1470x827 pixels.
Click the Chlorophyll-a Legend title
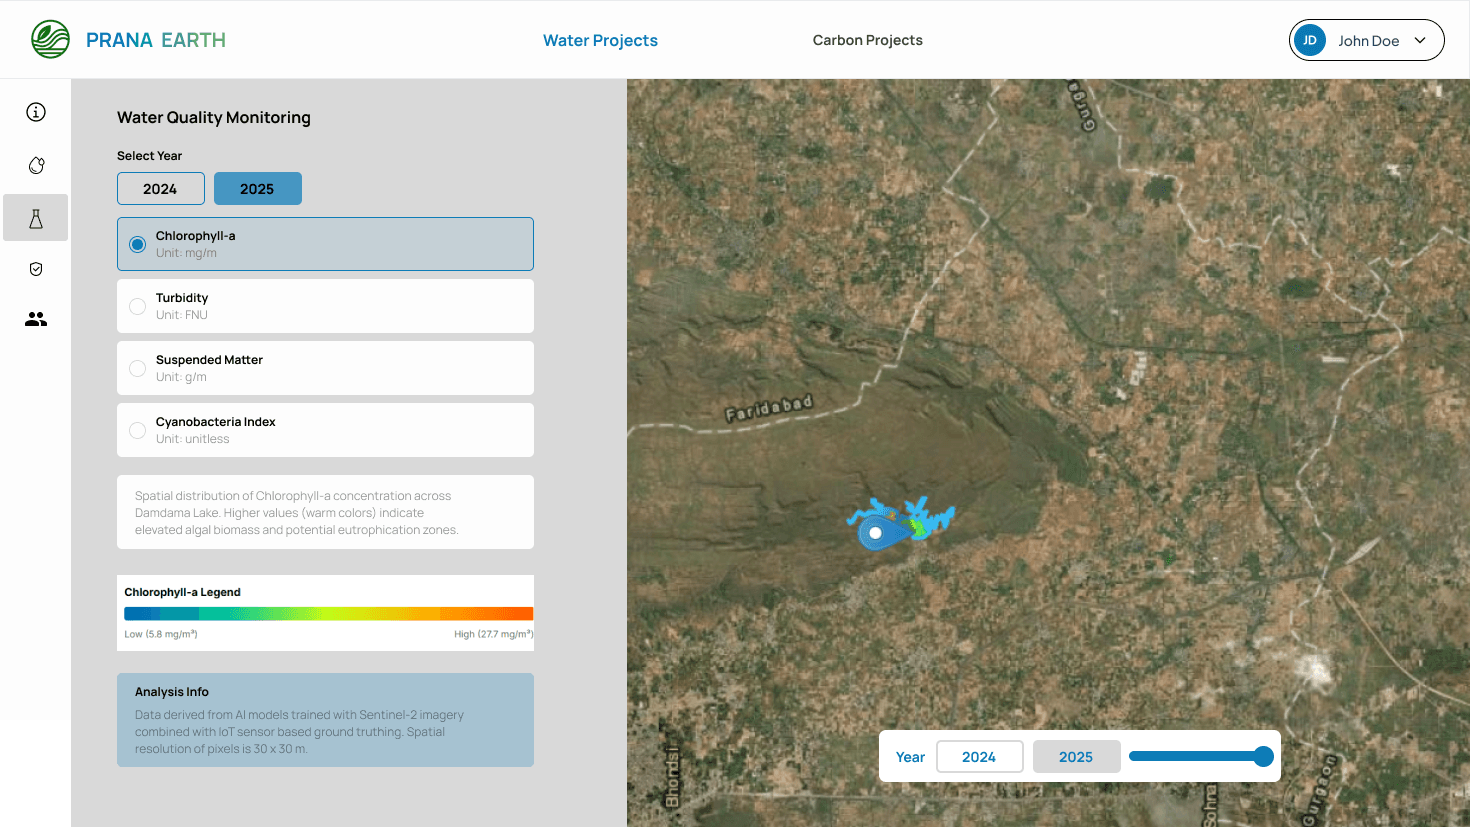tap(182, 592)
